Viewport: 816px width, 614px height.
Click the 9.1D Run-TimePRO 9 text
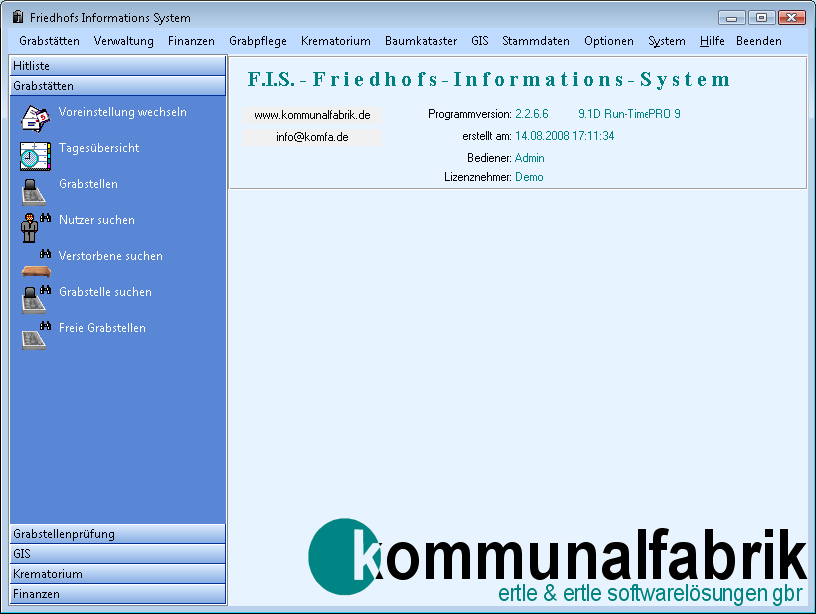pos(629,114)
